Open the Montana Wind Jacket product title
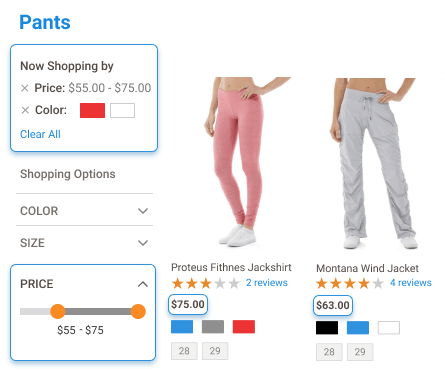 367,268
